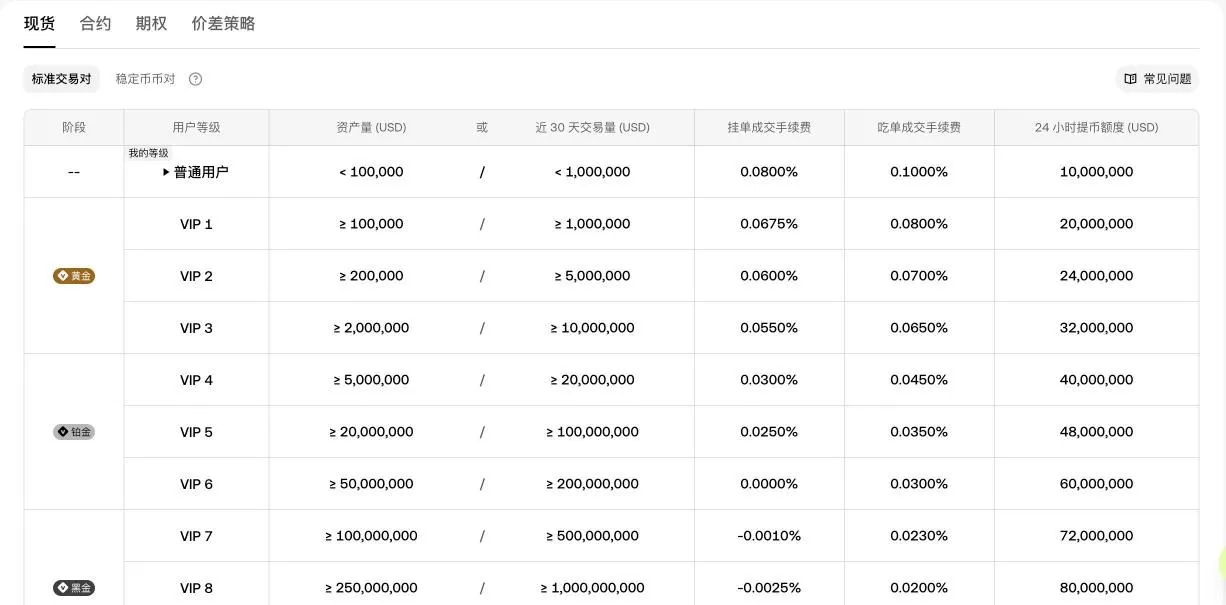Click the 黑金 tier badge
Screen dimensions: 1226x605
click(x=74, y=588)
